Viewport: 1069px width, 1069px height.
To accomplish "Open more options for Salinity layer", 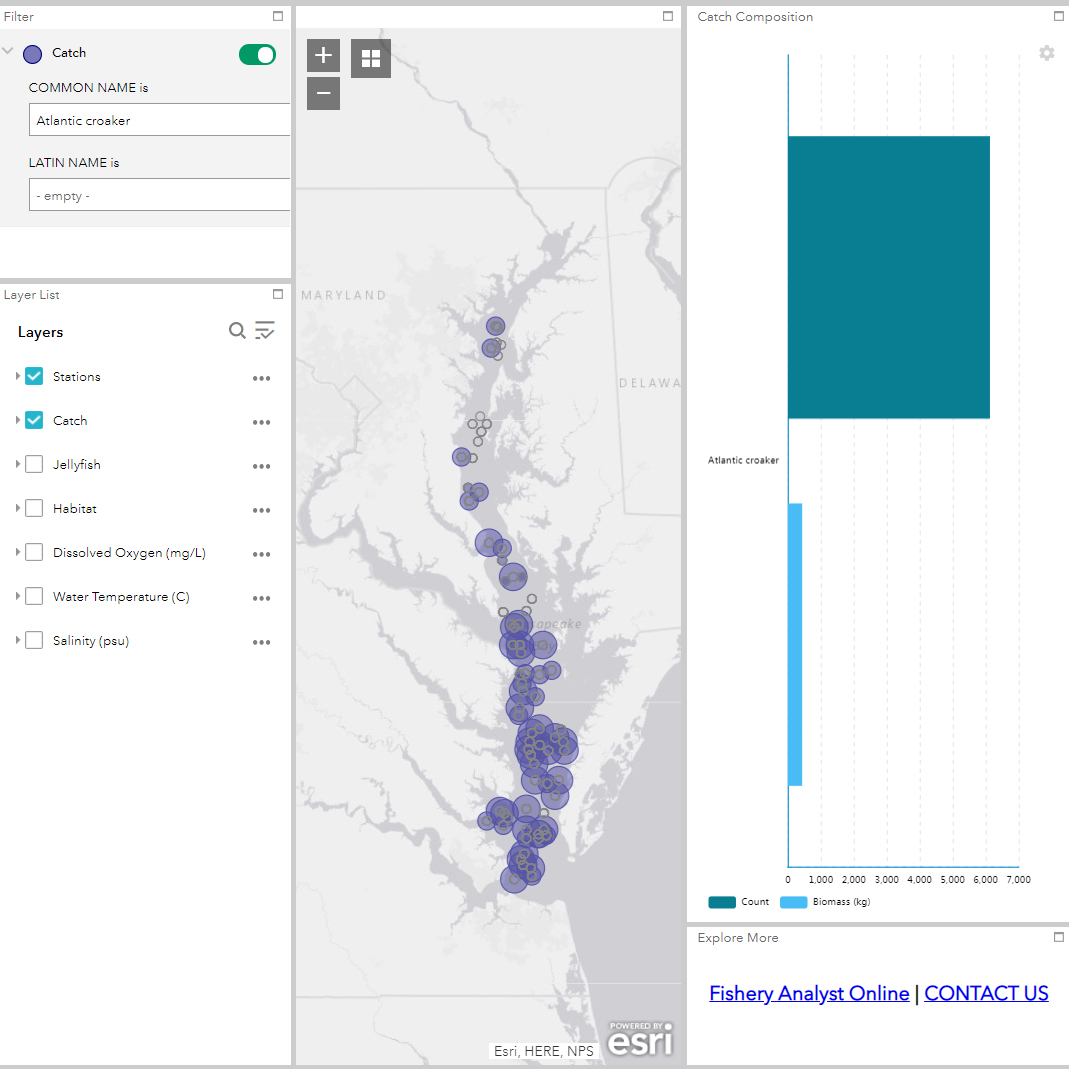I will (x=262, y=642).
